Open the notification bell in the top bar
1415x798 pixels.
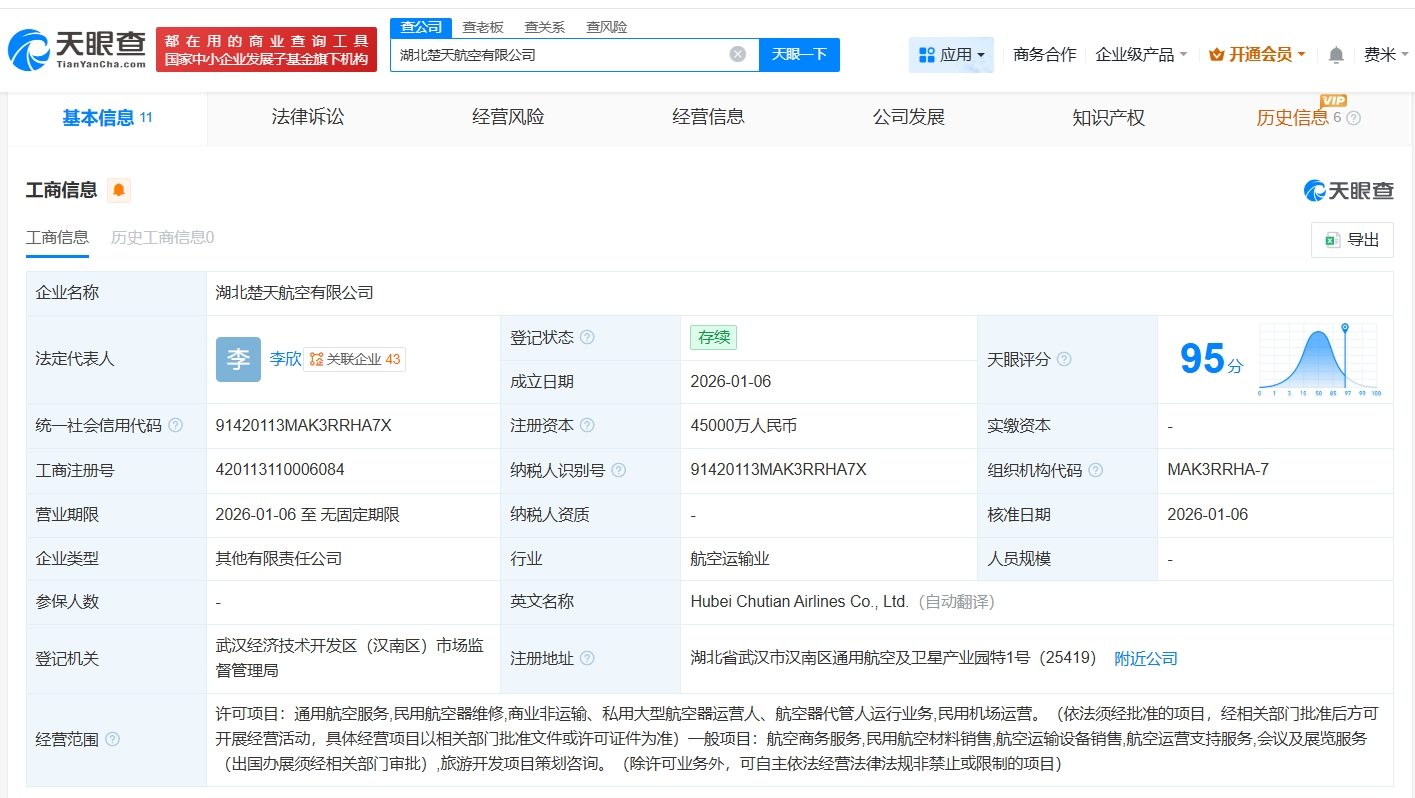click(1336, 55)
